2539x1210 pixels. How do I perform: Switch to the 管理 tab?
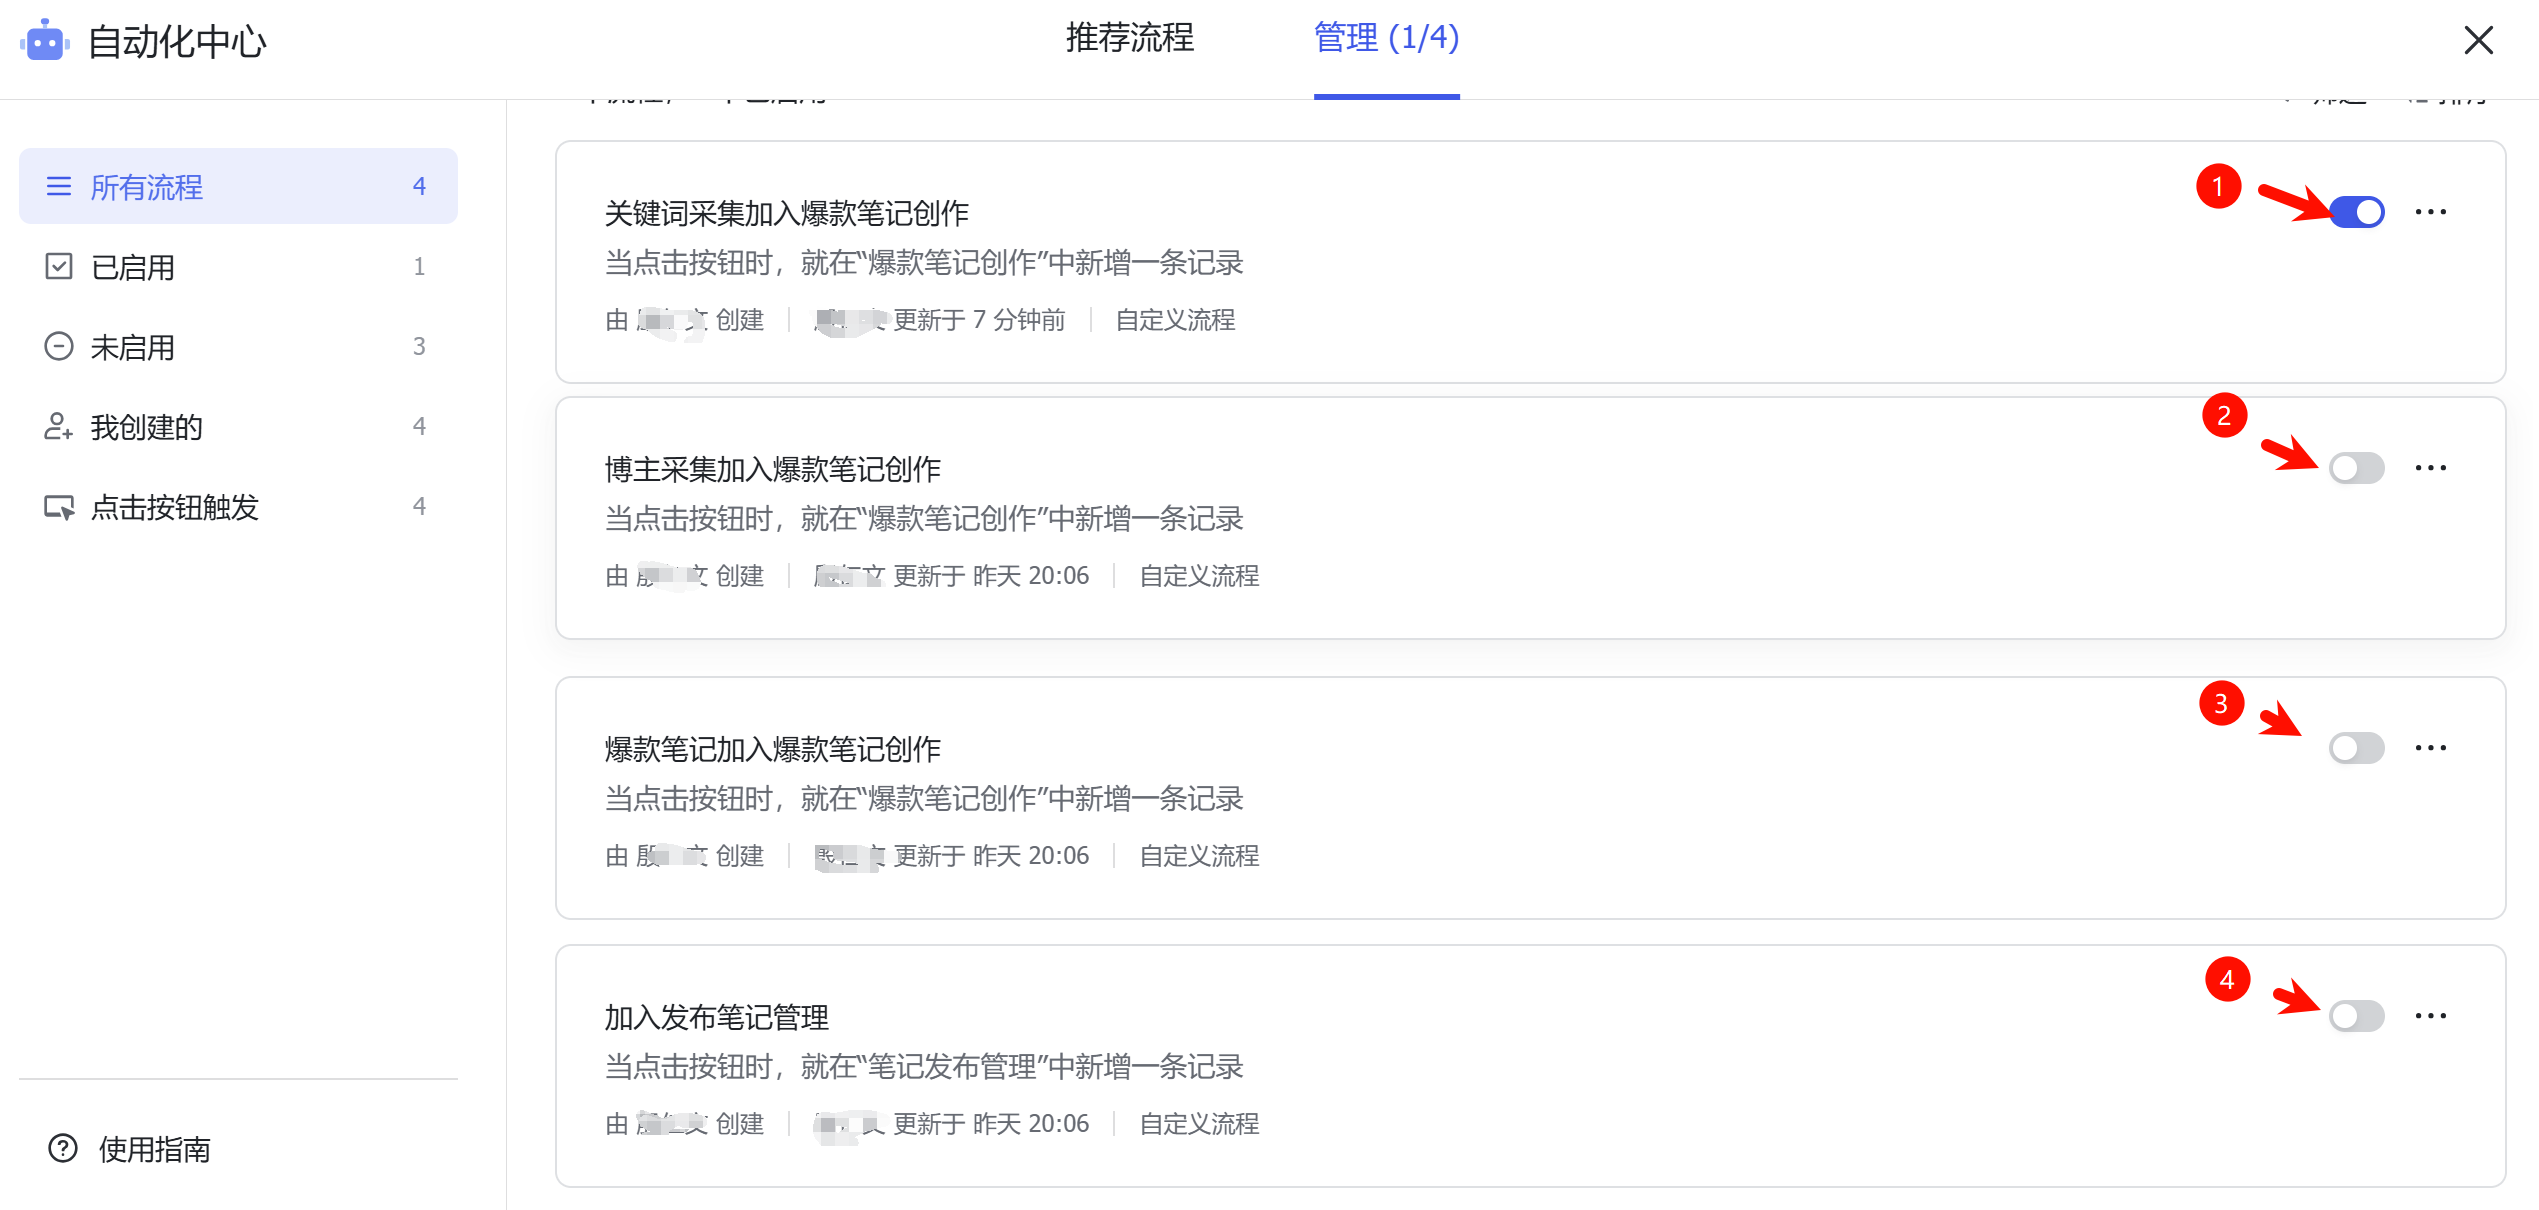click(x=1386, y=39)
